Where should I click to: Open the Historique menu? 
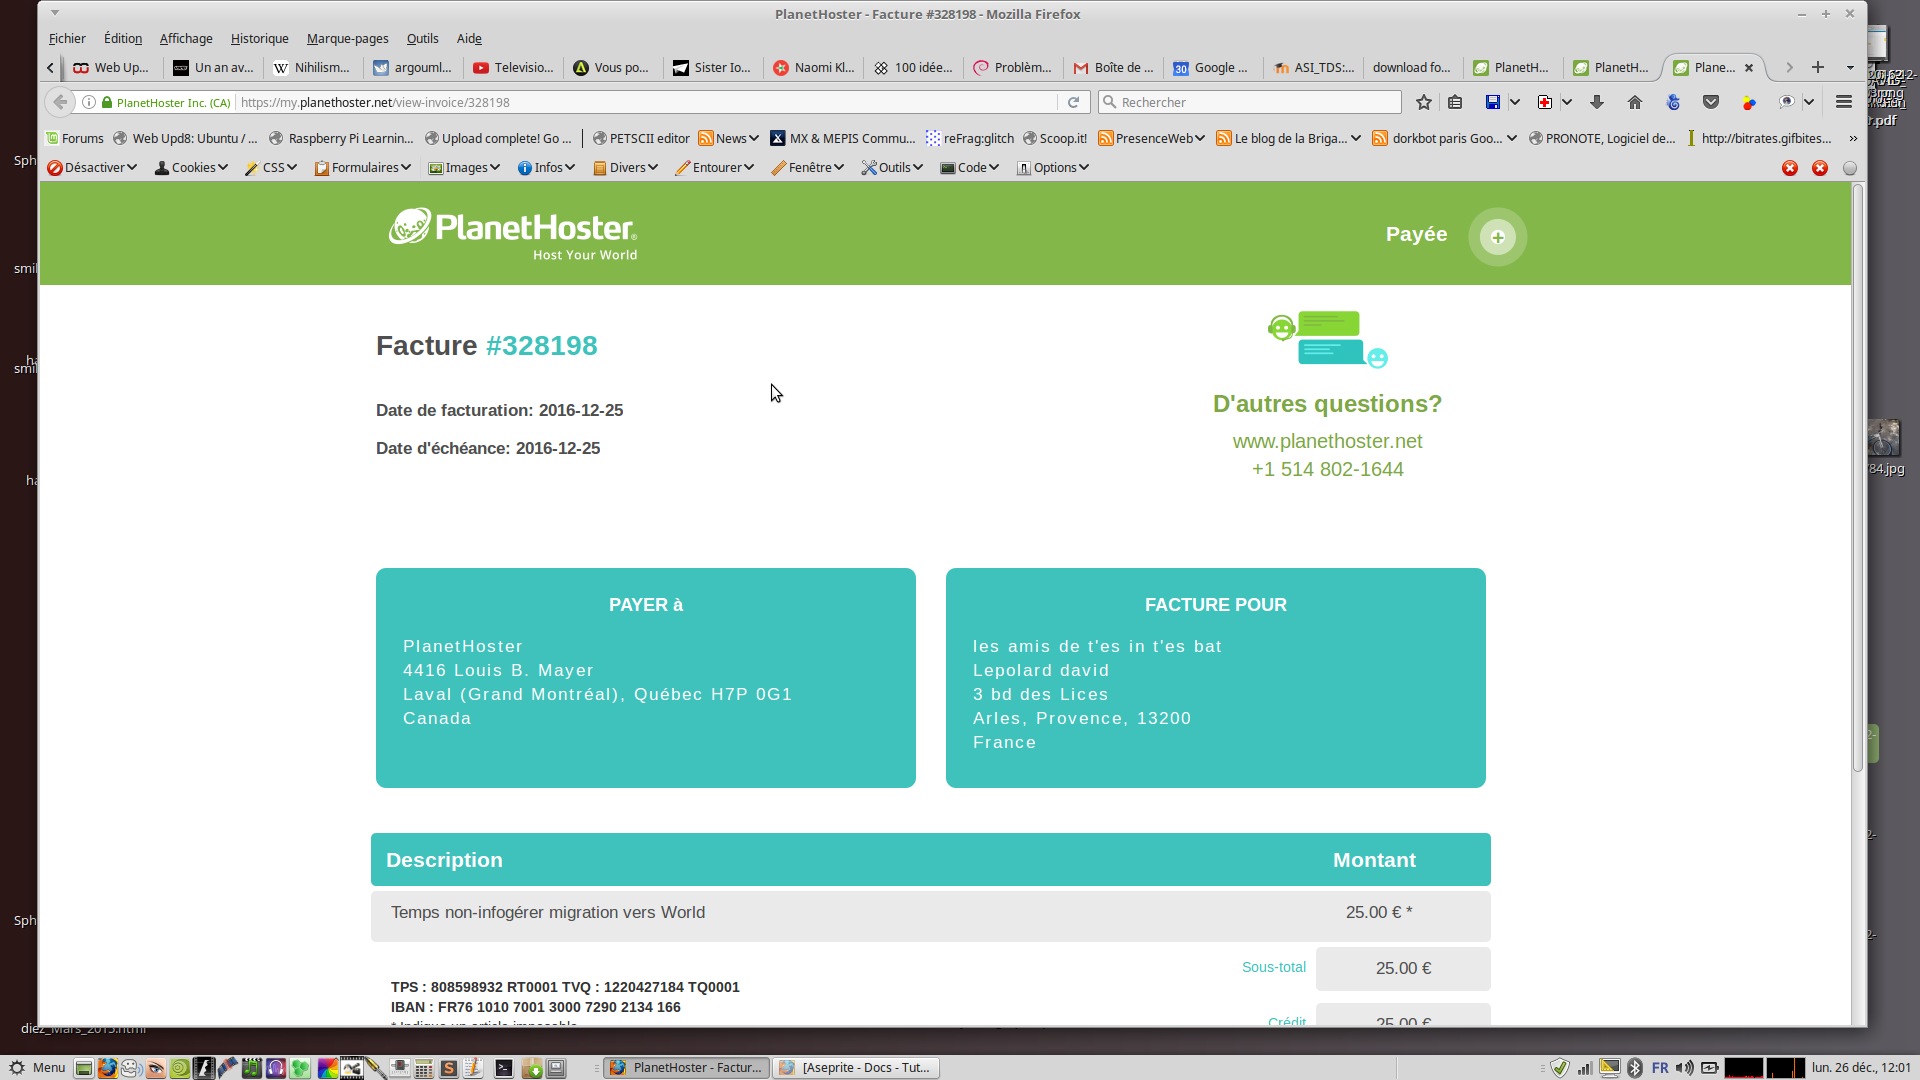click(259, 39)
